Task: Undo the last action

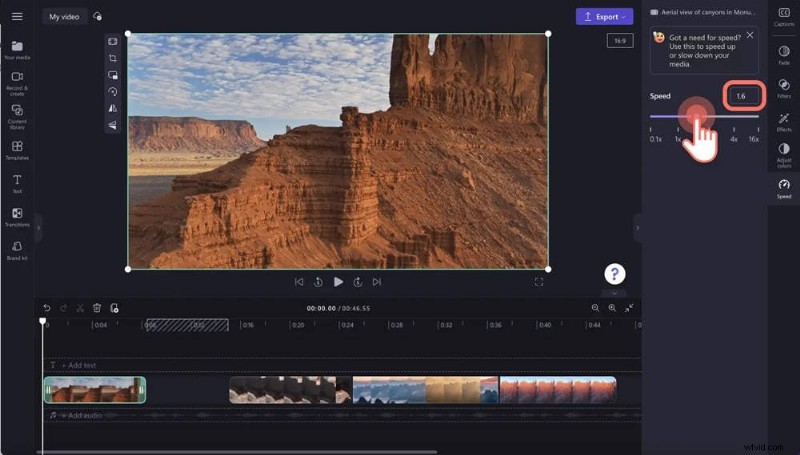Action: [x=47, y=308]
